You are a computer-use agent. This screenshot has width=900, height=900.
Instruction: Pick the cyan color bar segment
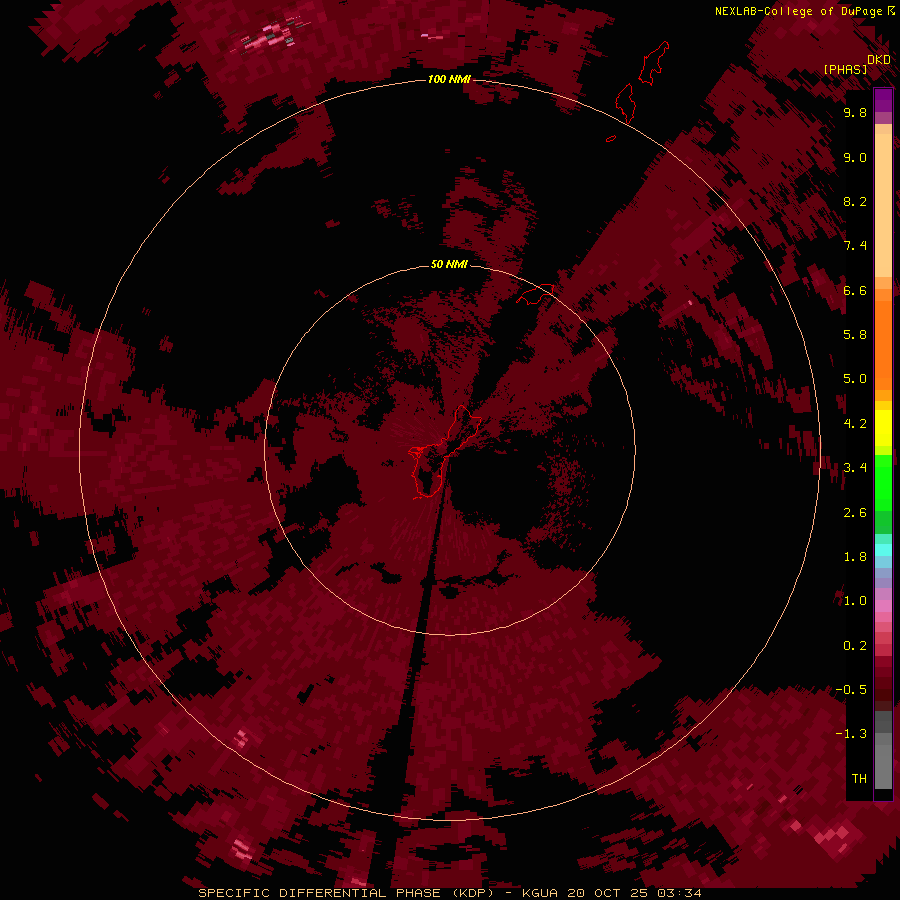click(x=883, y=550)
